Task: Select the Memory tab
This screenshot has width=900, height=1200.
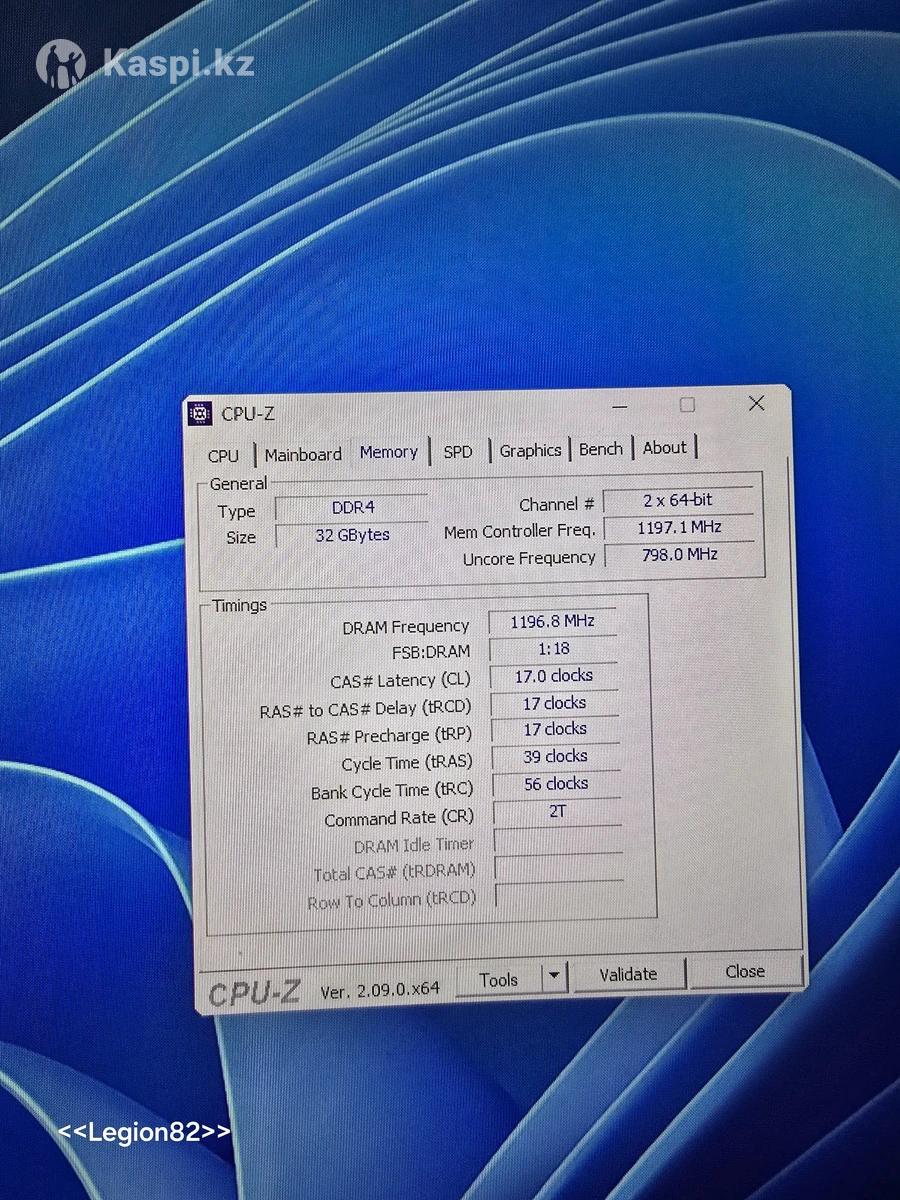Action: click(388, 452)
